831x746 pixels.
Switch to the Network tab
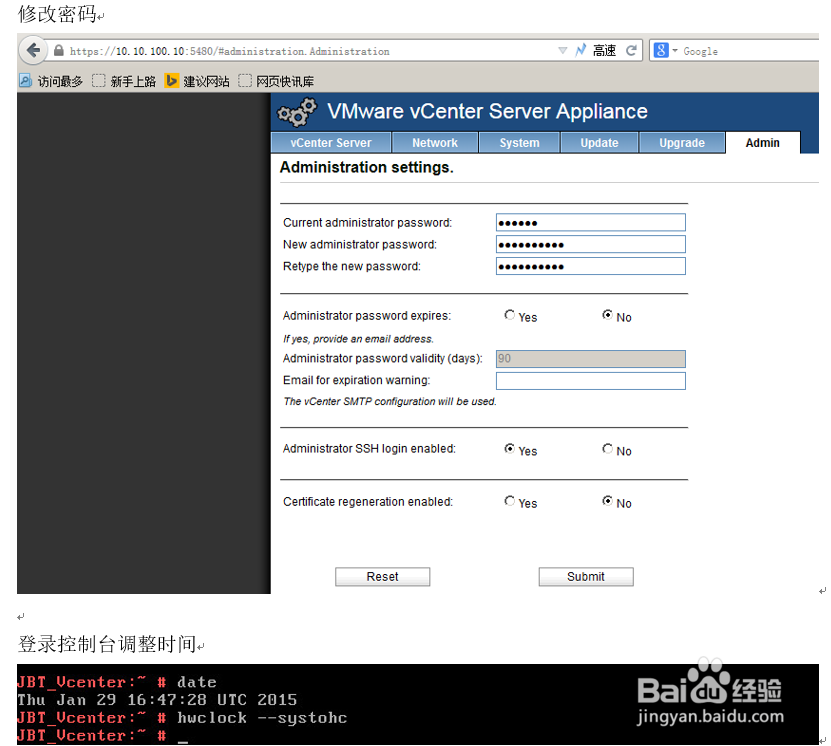click(435, 143)
